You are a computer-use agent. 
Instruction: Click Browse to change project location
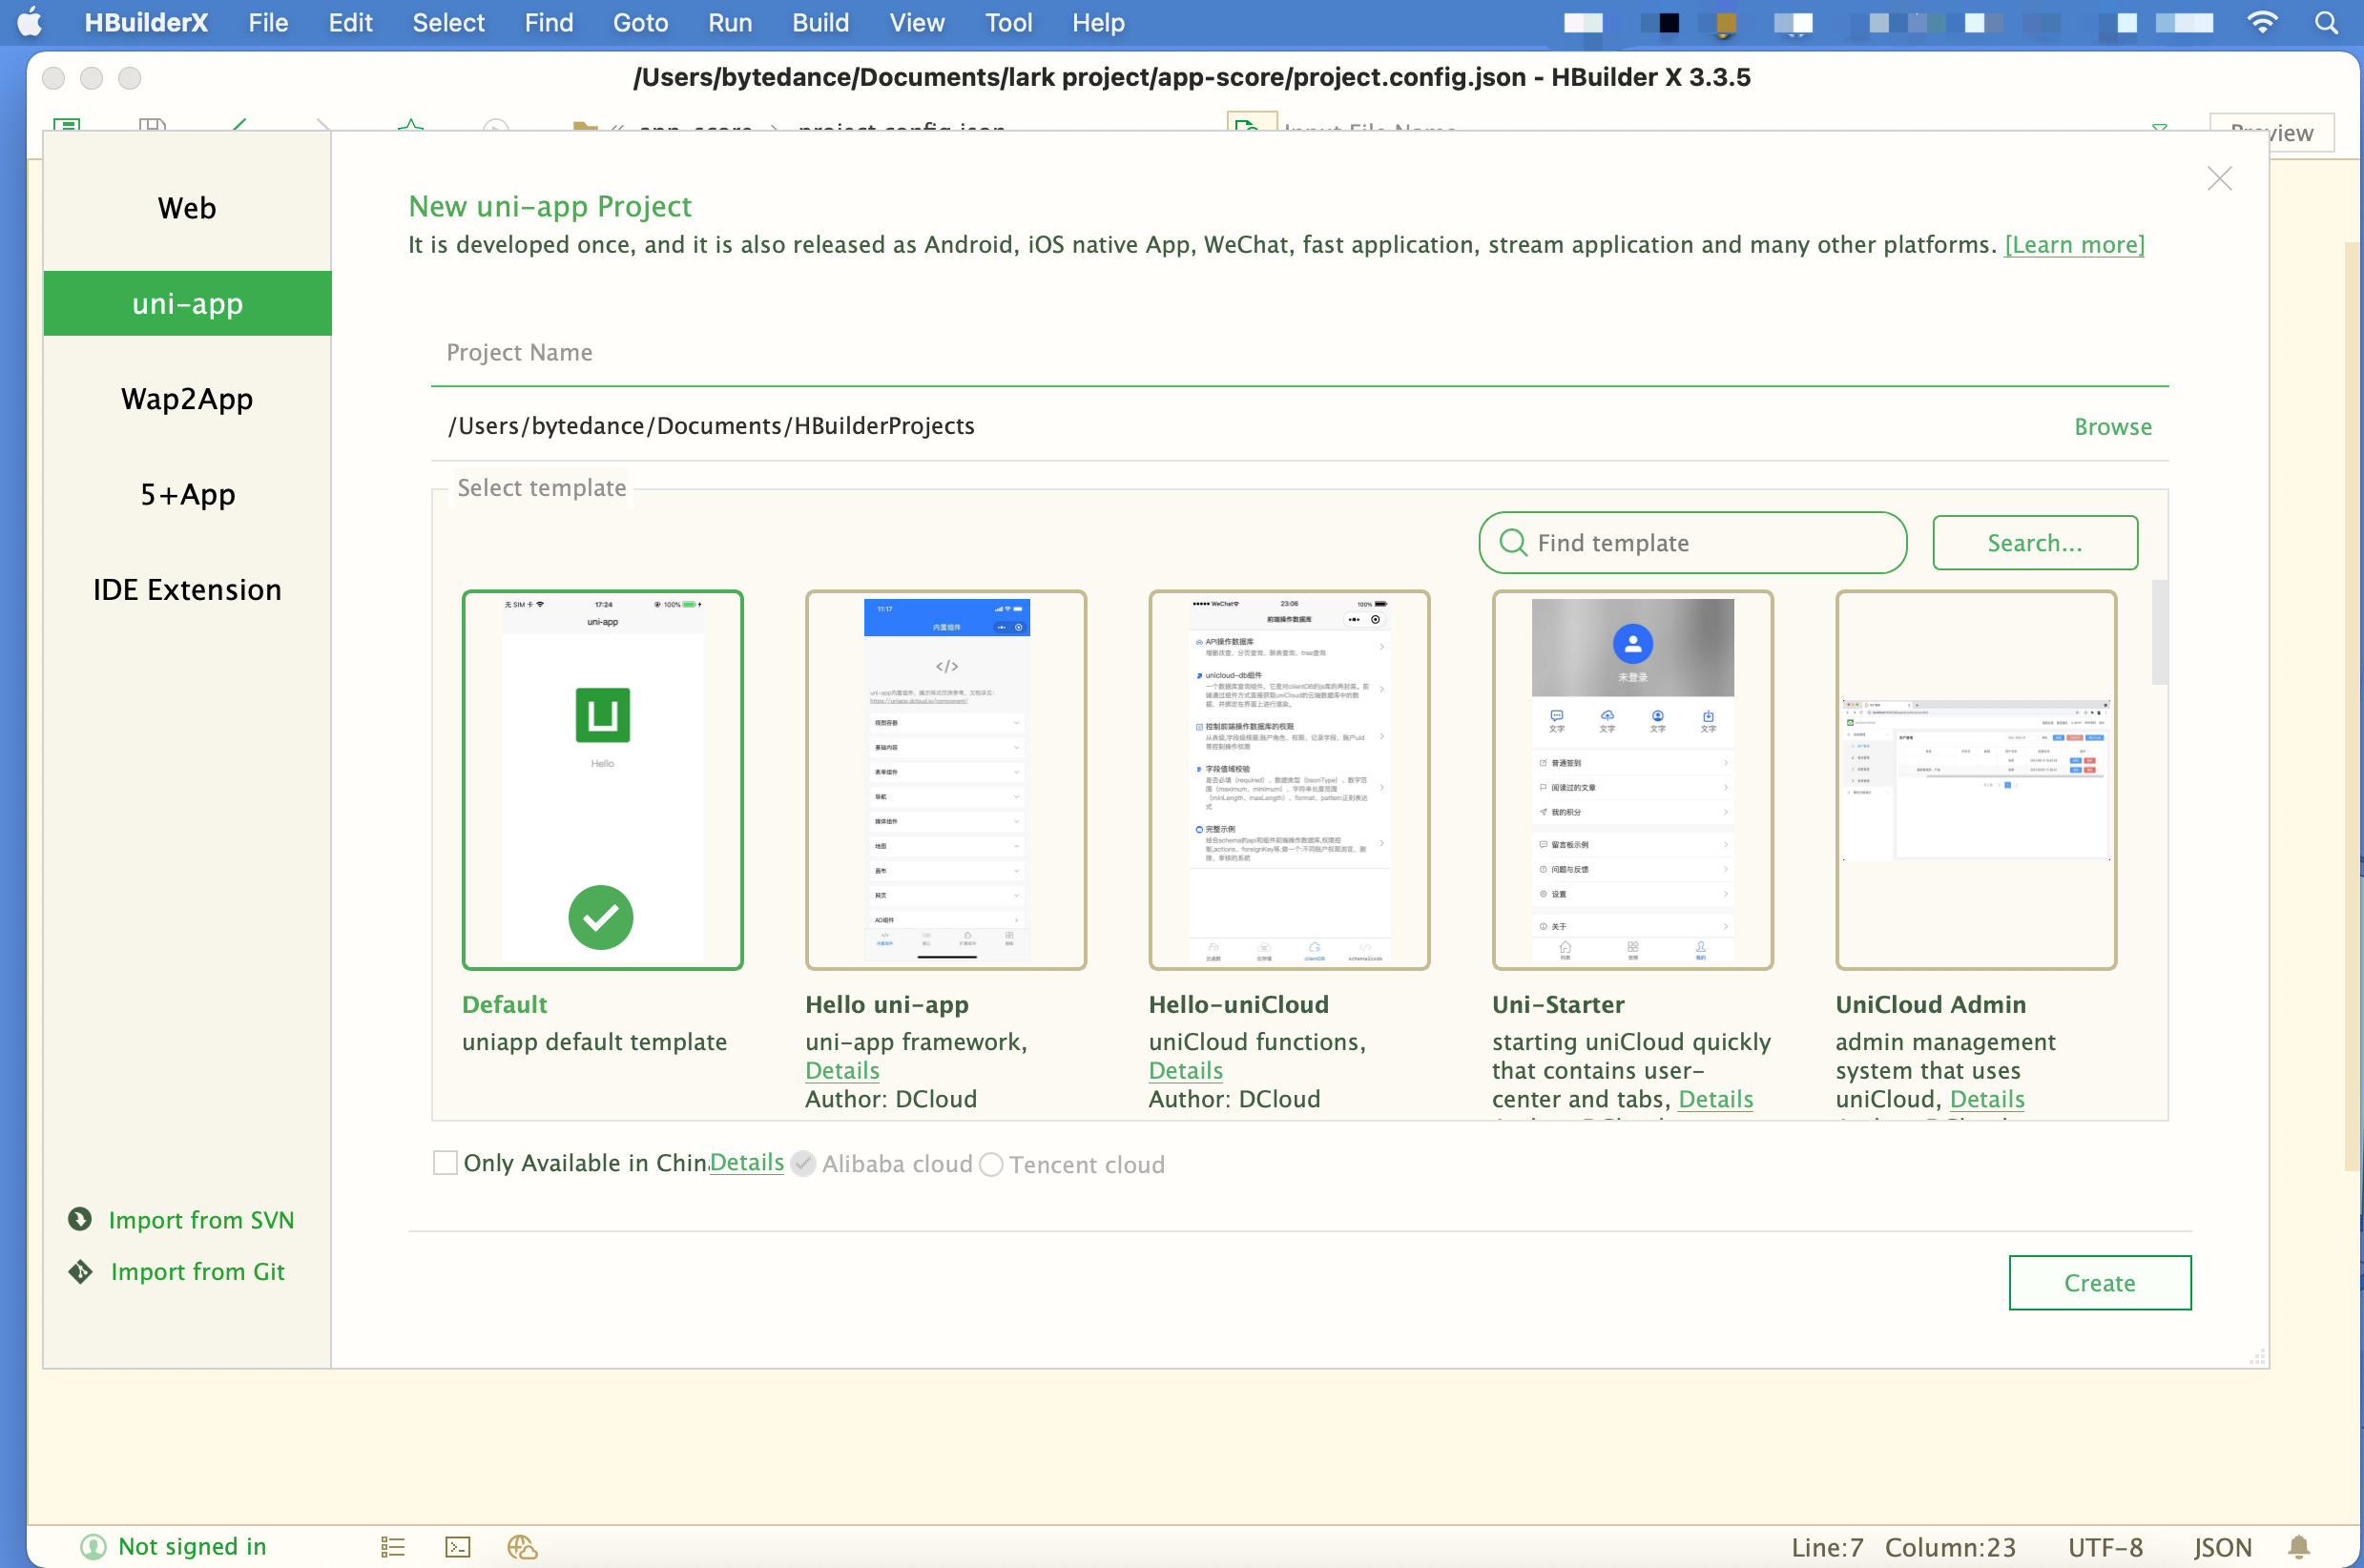pos(2112,426)
